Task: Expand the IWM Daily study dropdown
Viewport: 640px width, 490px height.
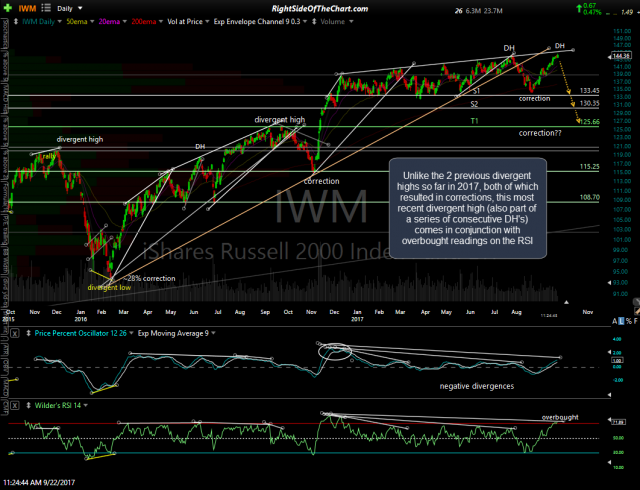Action: tap(60, 22)
